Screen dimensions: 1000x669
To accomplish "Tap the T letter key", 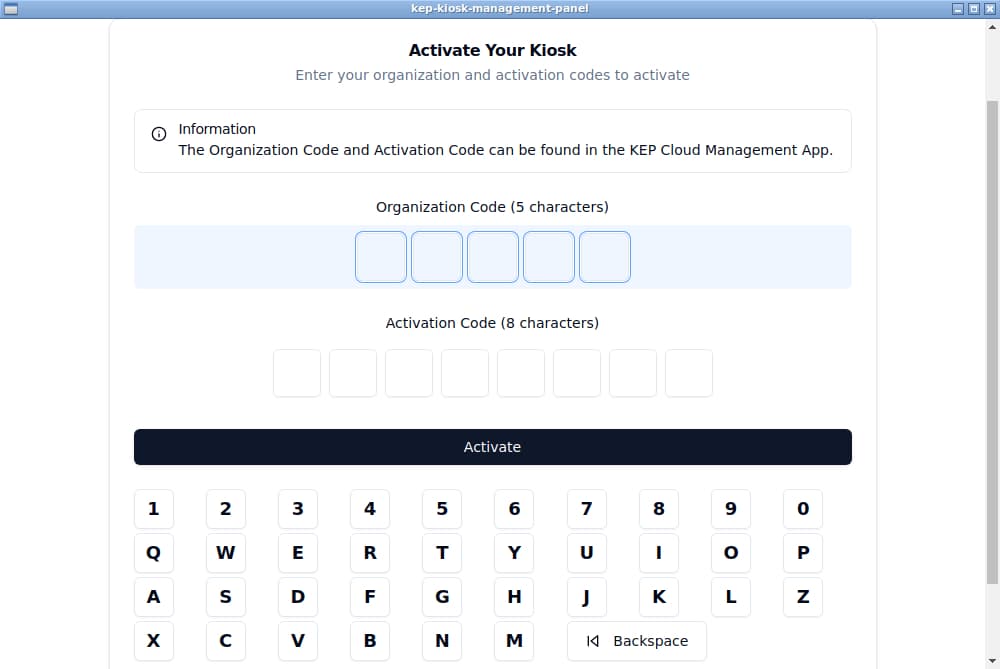I will click(442, 553).
